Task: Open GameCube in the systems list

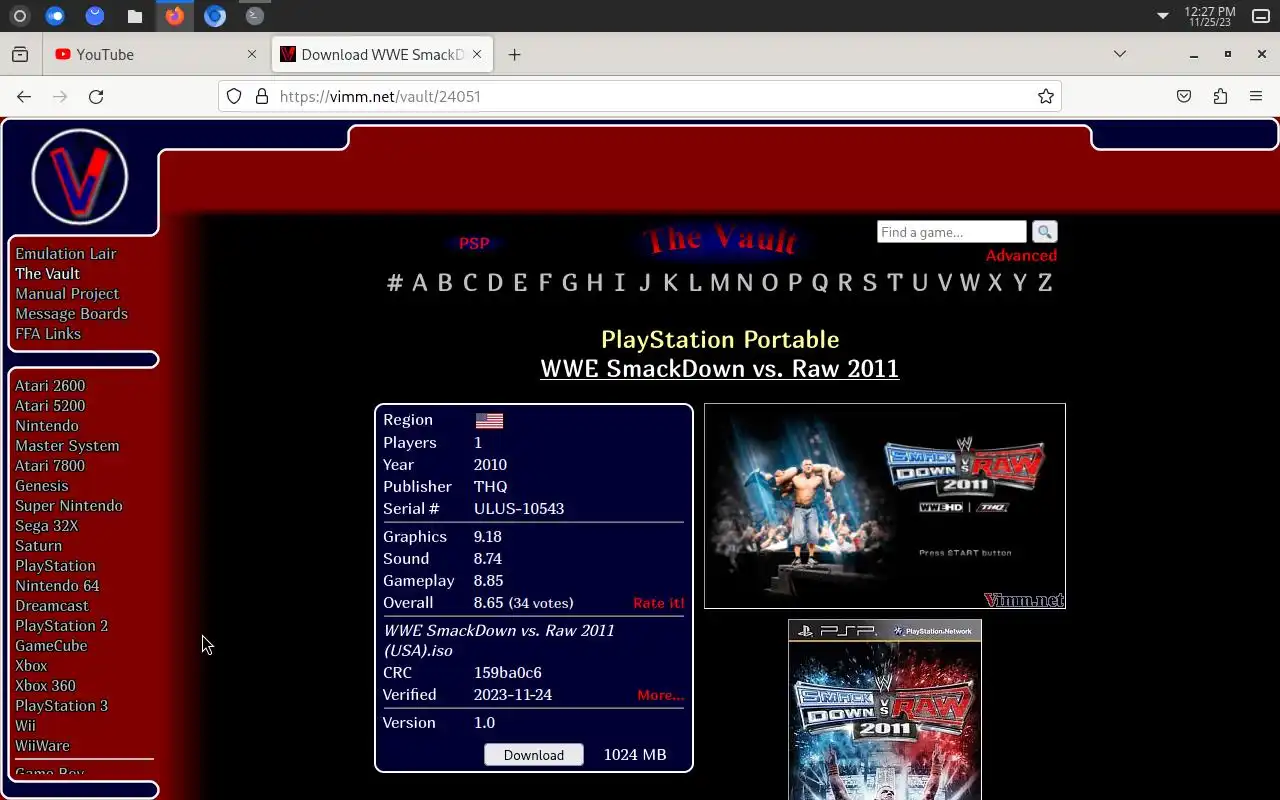Action: click(51, 646)
